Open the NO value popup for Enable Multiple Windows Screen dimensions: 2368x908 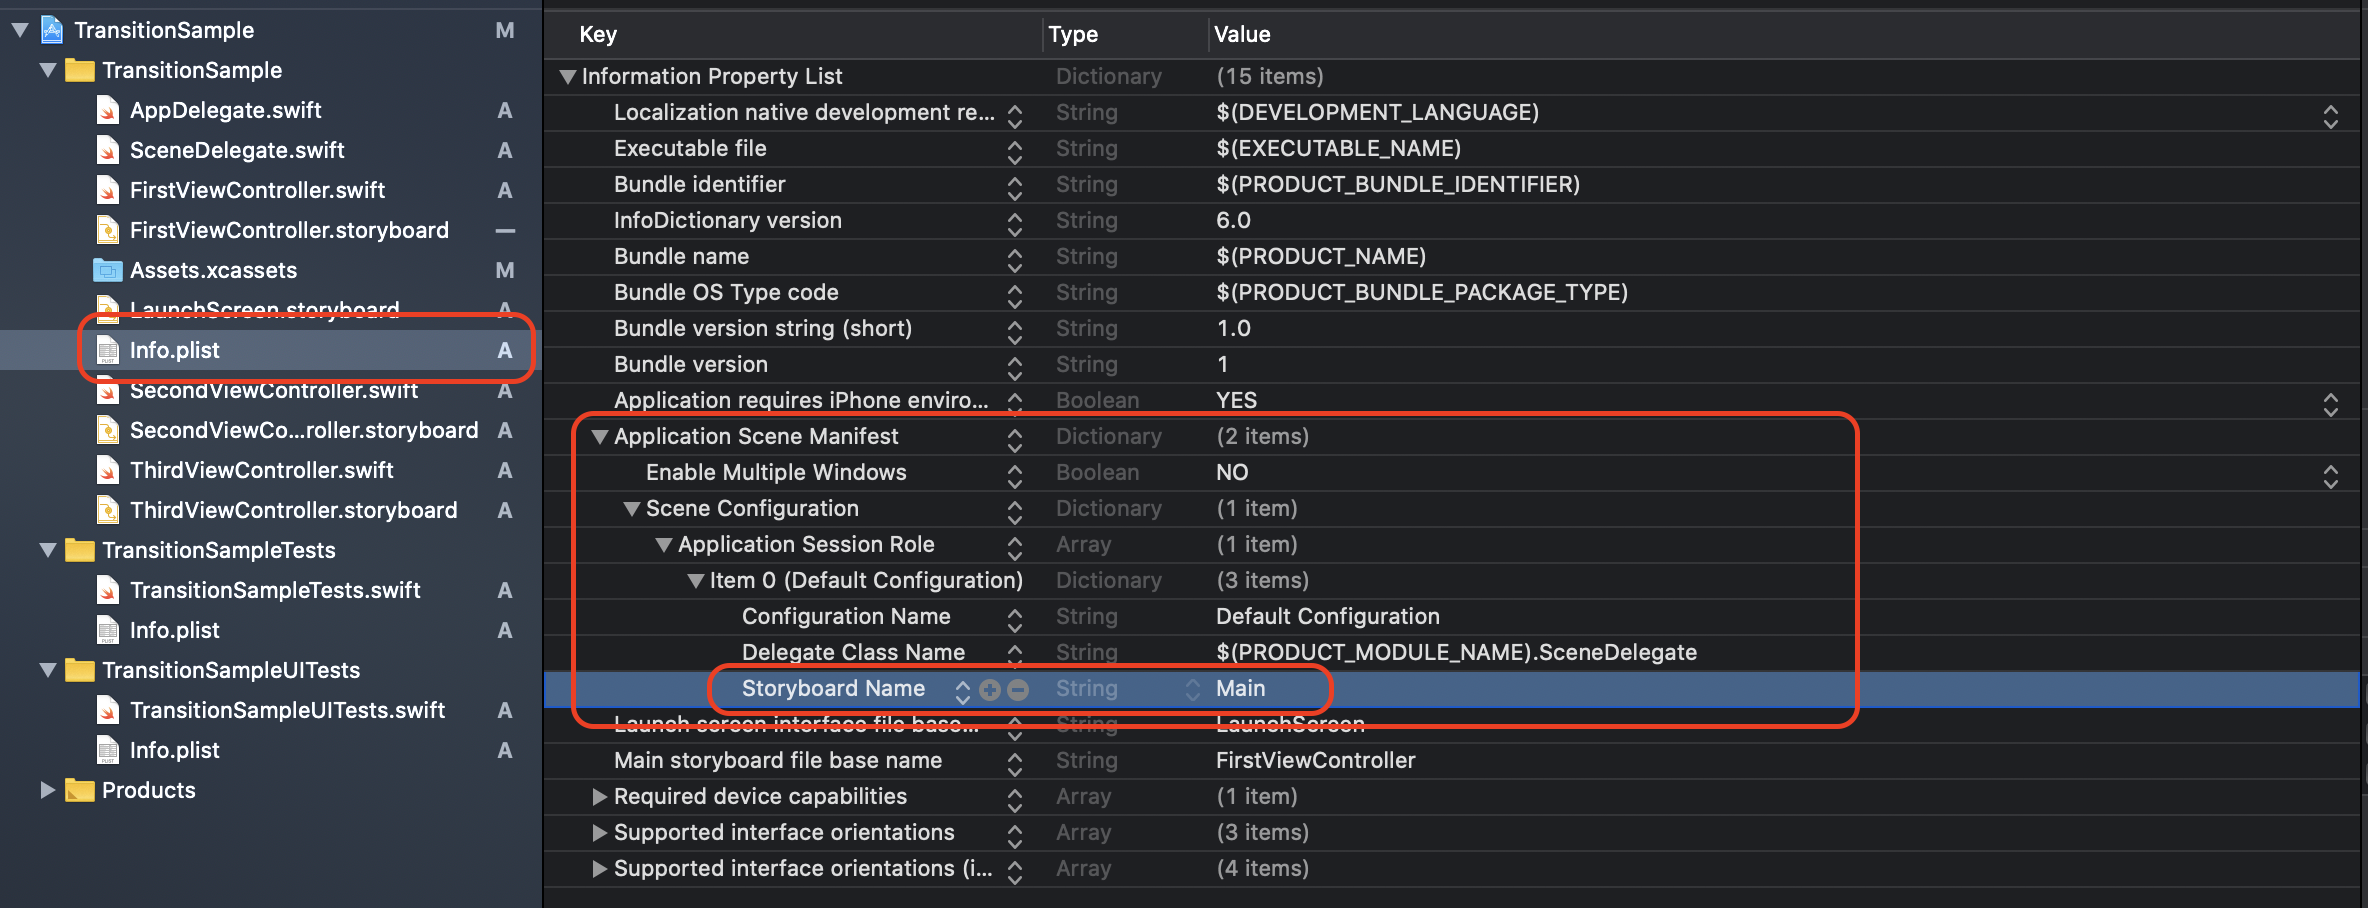point(2331,476)
